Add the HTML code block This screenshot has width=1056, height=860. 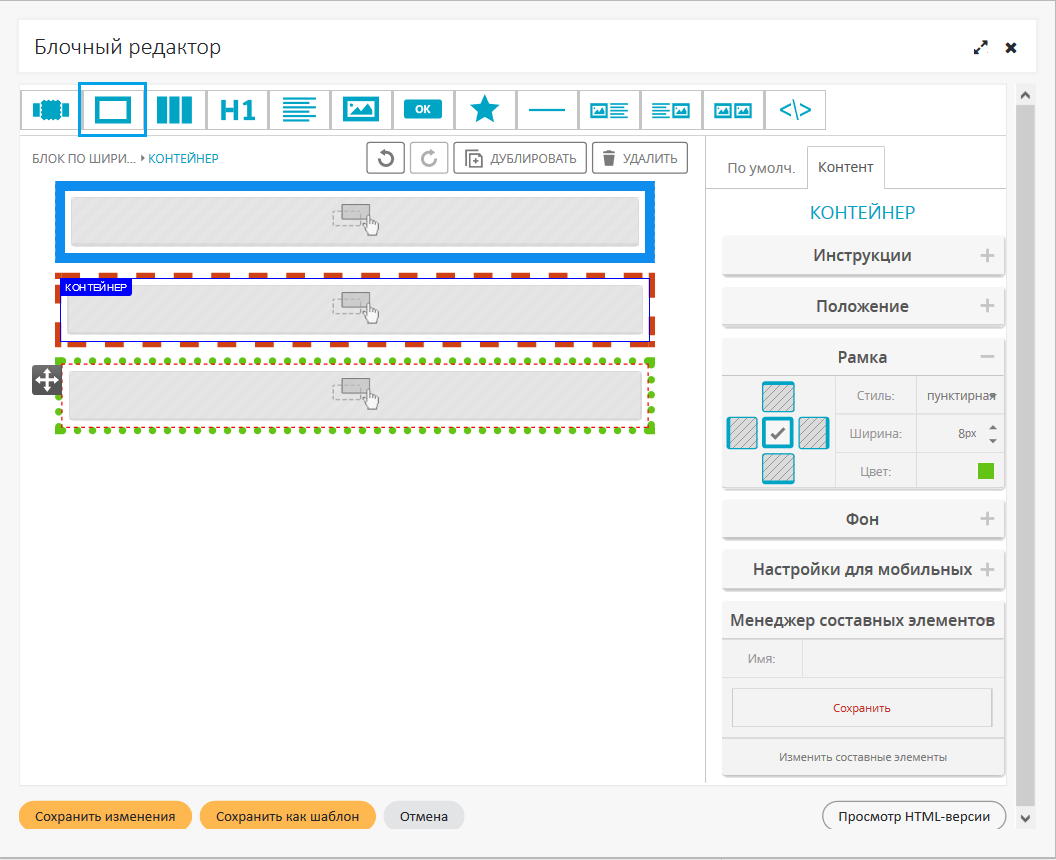795,110
